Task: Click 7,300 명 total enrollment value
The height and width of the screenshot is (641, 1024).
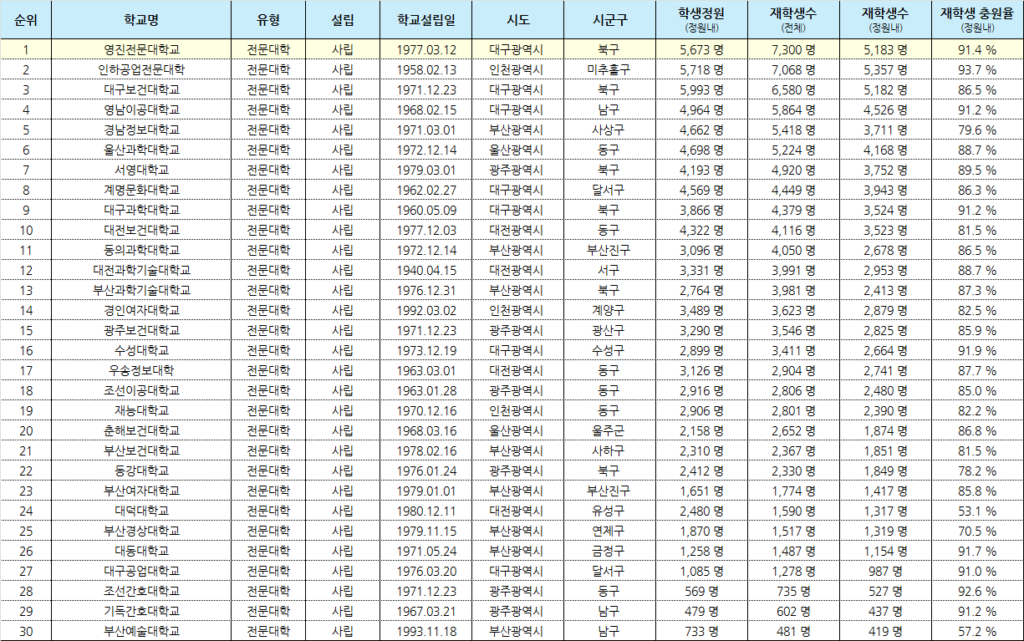Action: click(793, 50)
